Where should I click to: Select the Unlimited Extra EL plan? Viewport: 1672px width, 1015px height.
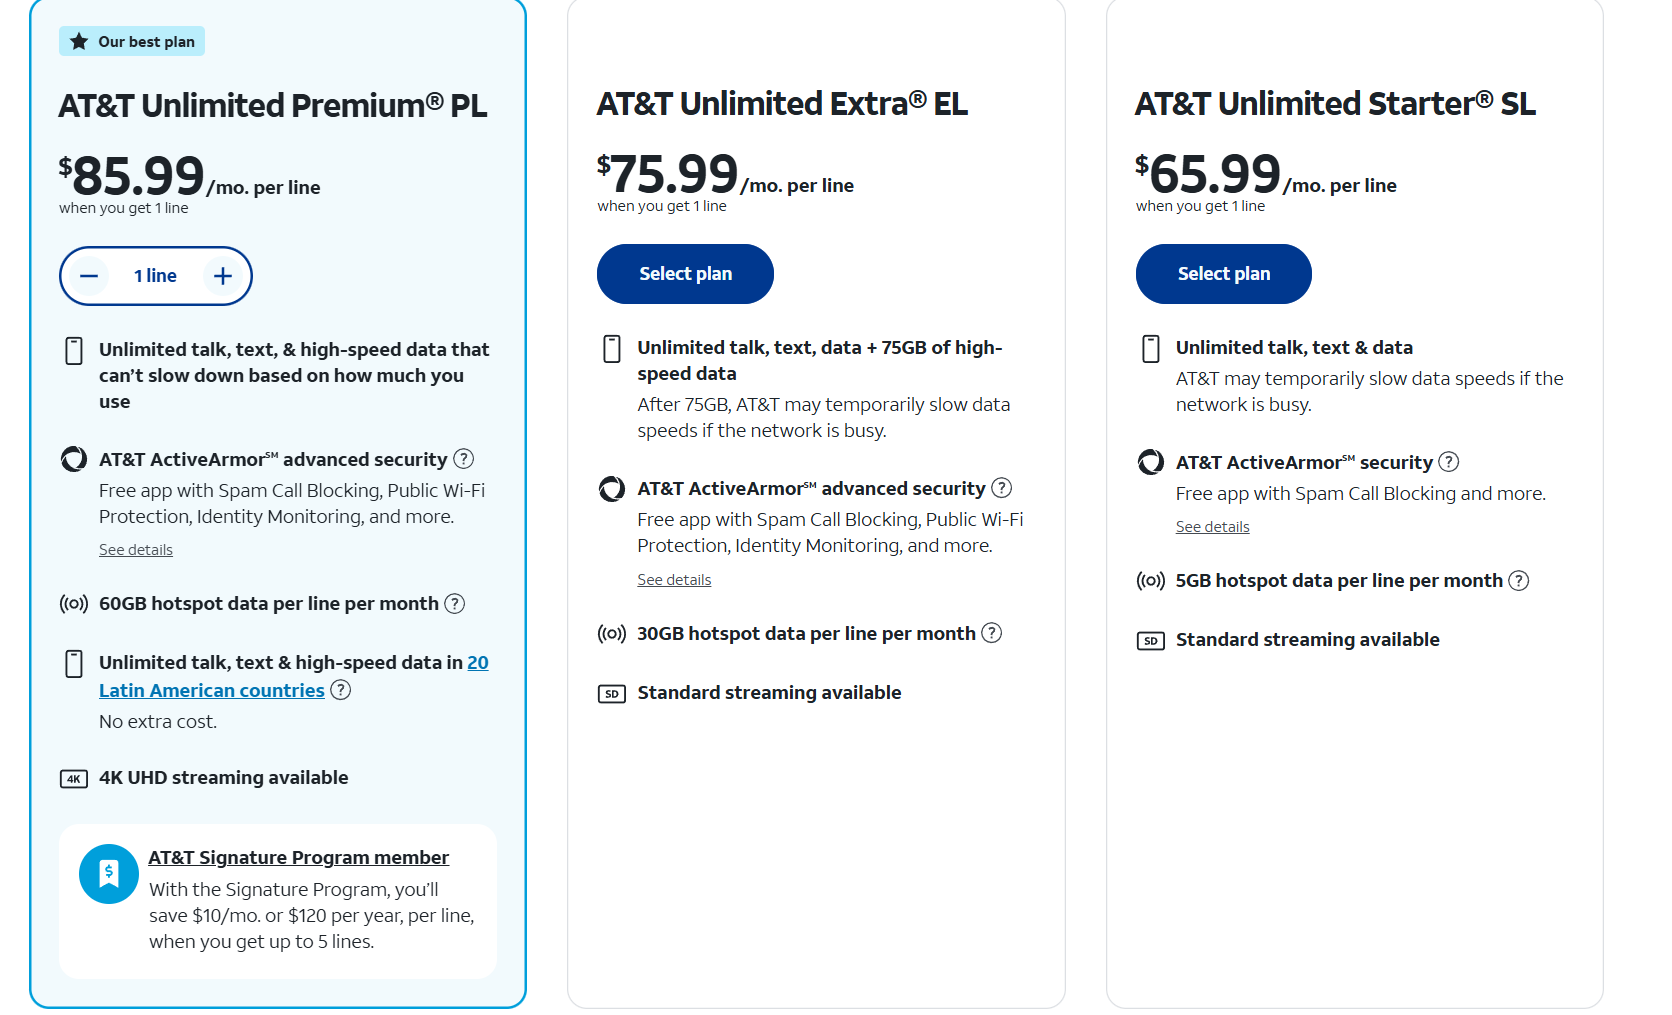685,274
